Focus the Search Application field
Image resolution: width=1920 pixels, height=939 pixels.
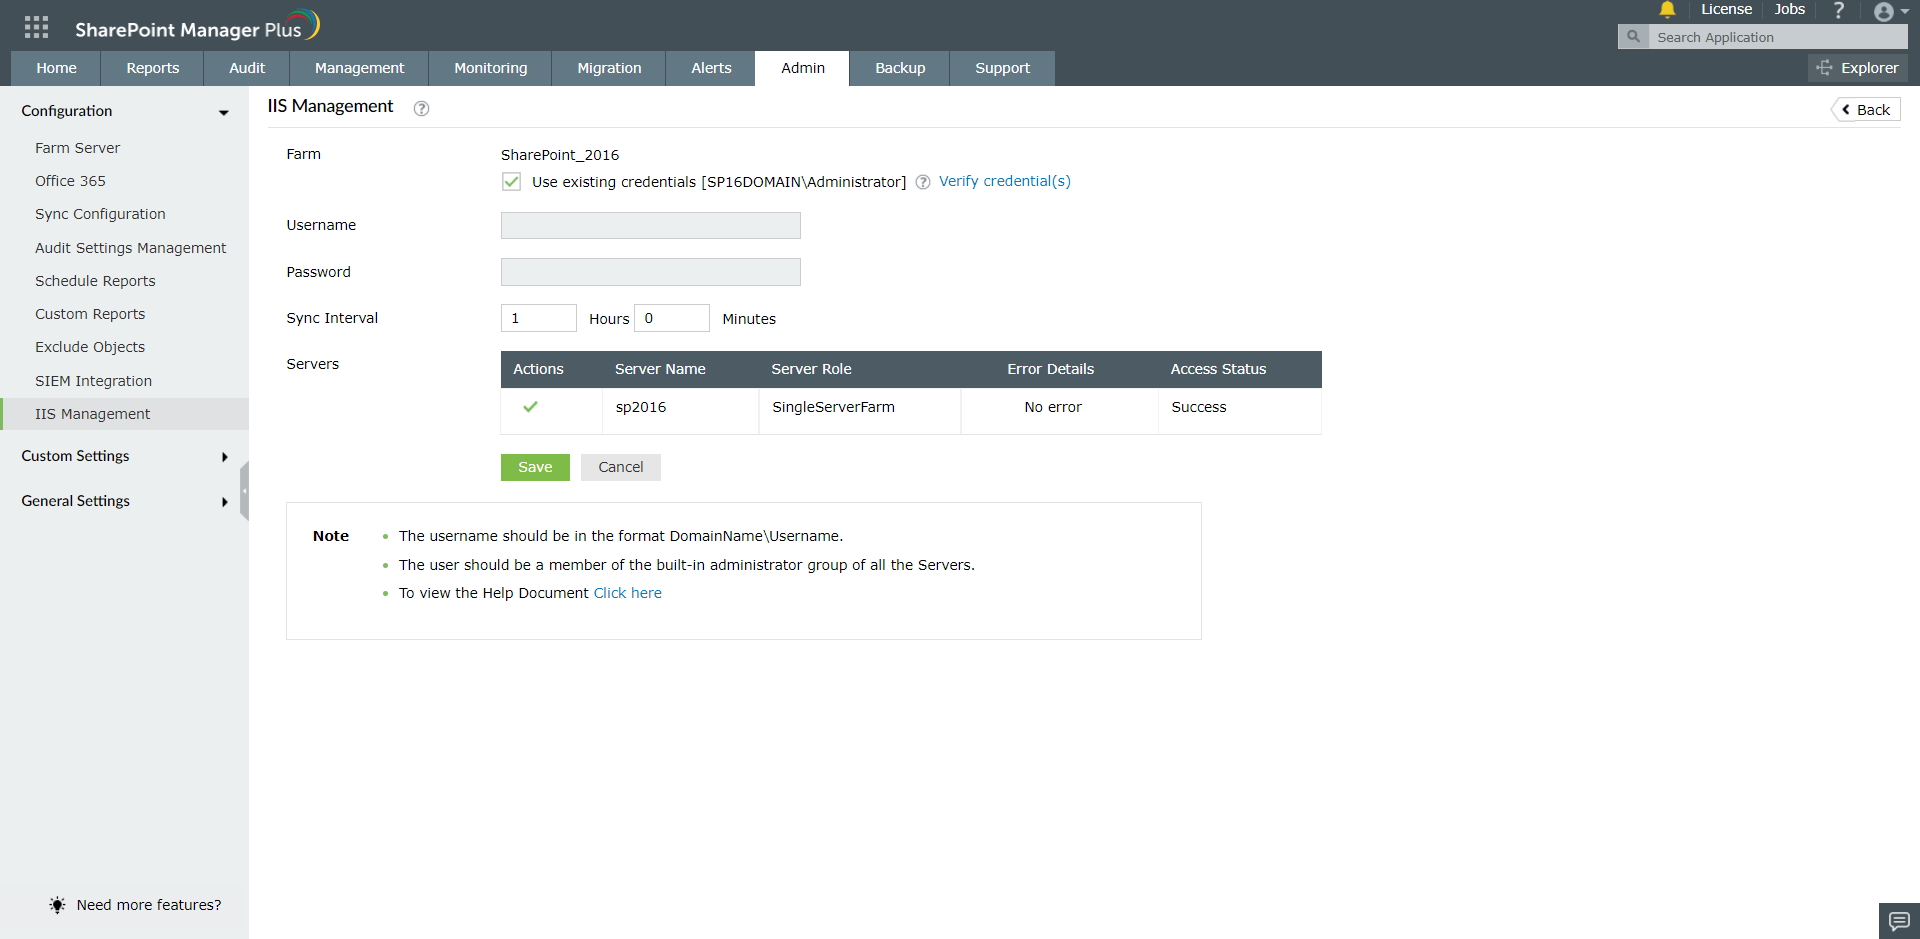click(1777, 37)
